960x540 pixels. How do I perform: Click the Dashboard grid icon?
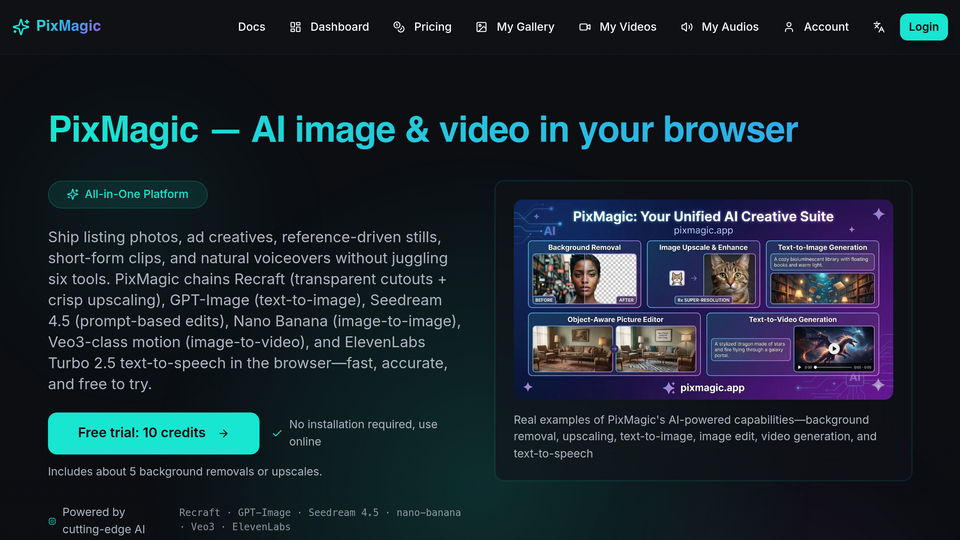pos(295,27)
